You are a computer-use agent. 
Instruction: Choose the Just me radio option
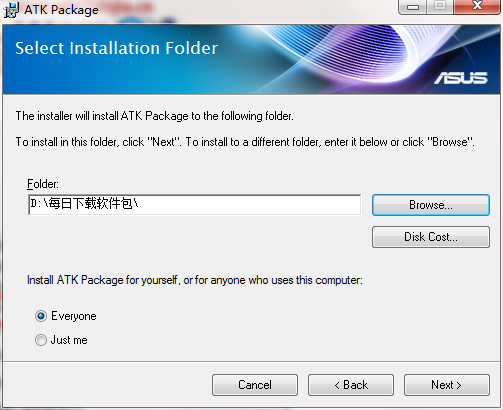coord(41,340)
